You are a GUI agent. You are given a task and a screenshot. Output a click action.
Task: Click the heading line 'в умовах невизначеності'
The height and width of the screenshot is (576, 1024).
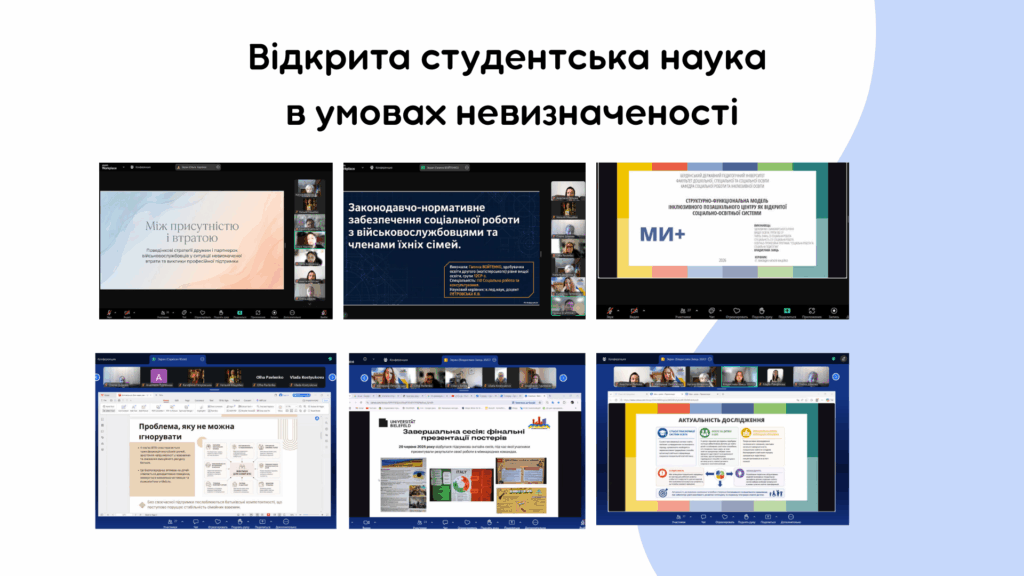(512, 113)
